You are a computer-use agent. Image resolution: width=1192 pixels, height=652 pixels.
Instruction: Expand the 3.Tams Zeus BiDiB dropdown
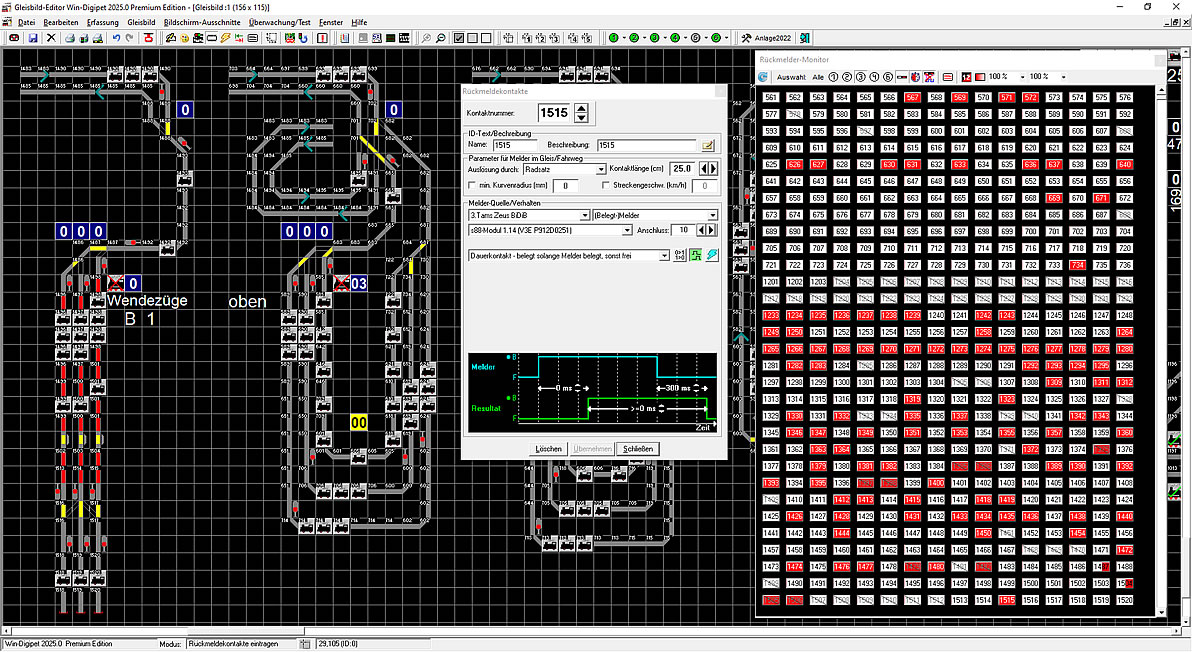tap(585, 215)
